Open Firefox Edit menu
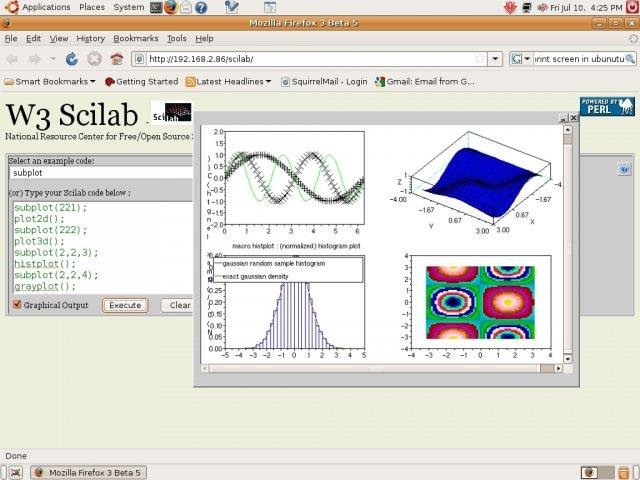This screenshot has width=640, height=480. (33, 38)
